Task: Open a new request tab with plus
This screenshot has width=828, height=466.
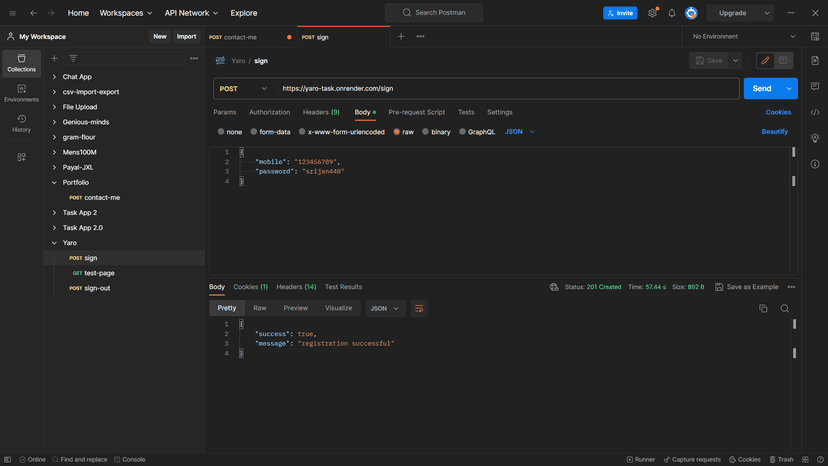Action: coord(401,36)
